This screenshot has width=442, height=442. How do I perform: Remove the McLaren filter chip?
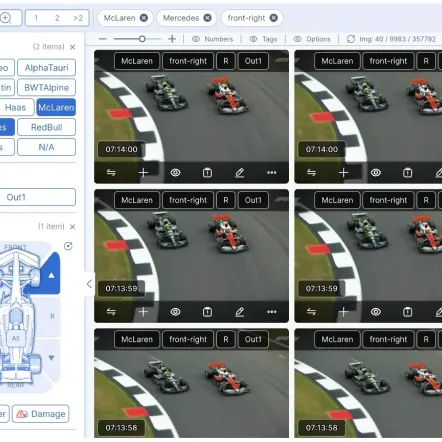[x=144, y=18]
